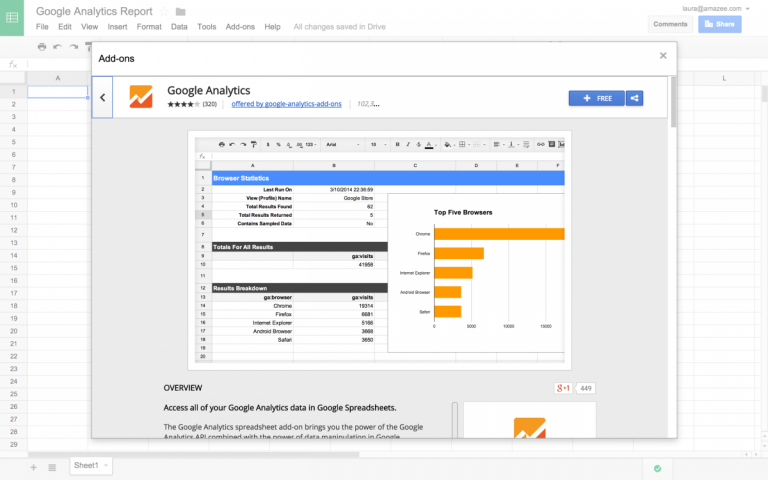Viewport: 768px width, 480px height.
Task: Open the Data menu
Action: 179,27
